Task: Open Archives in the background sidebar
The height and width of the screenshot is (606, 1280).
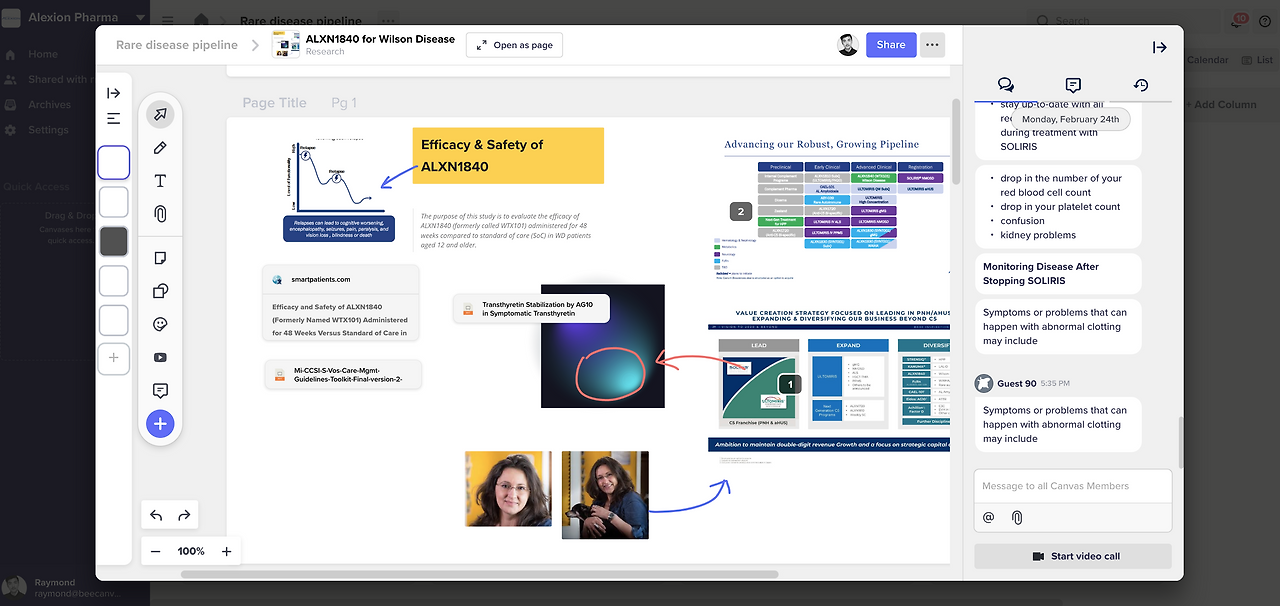Action: pos(49,104)
